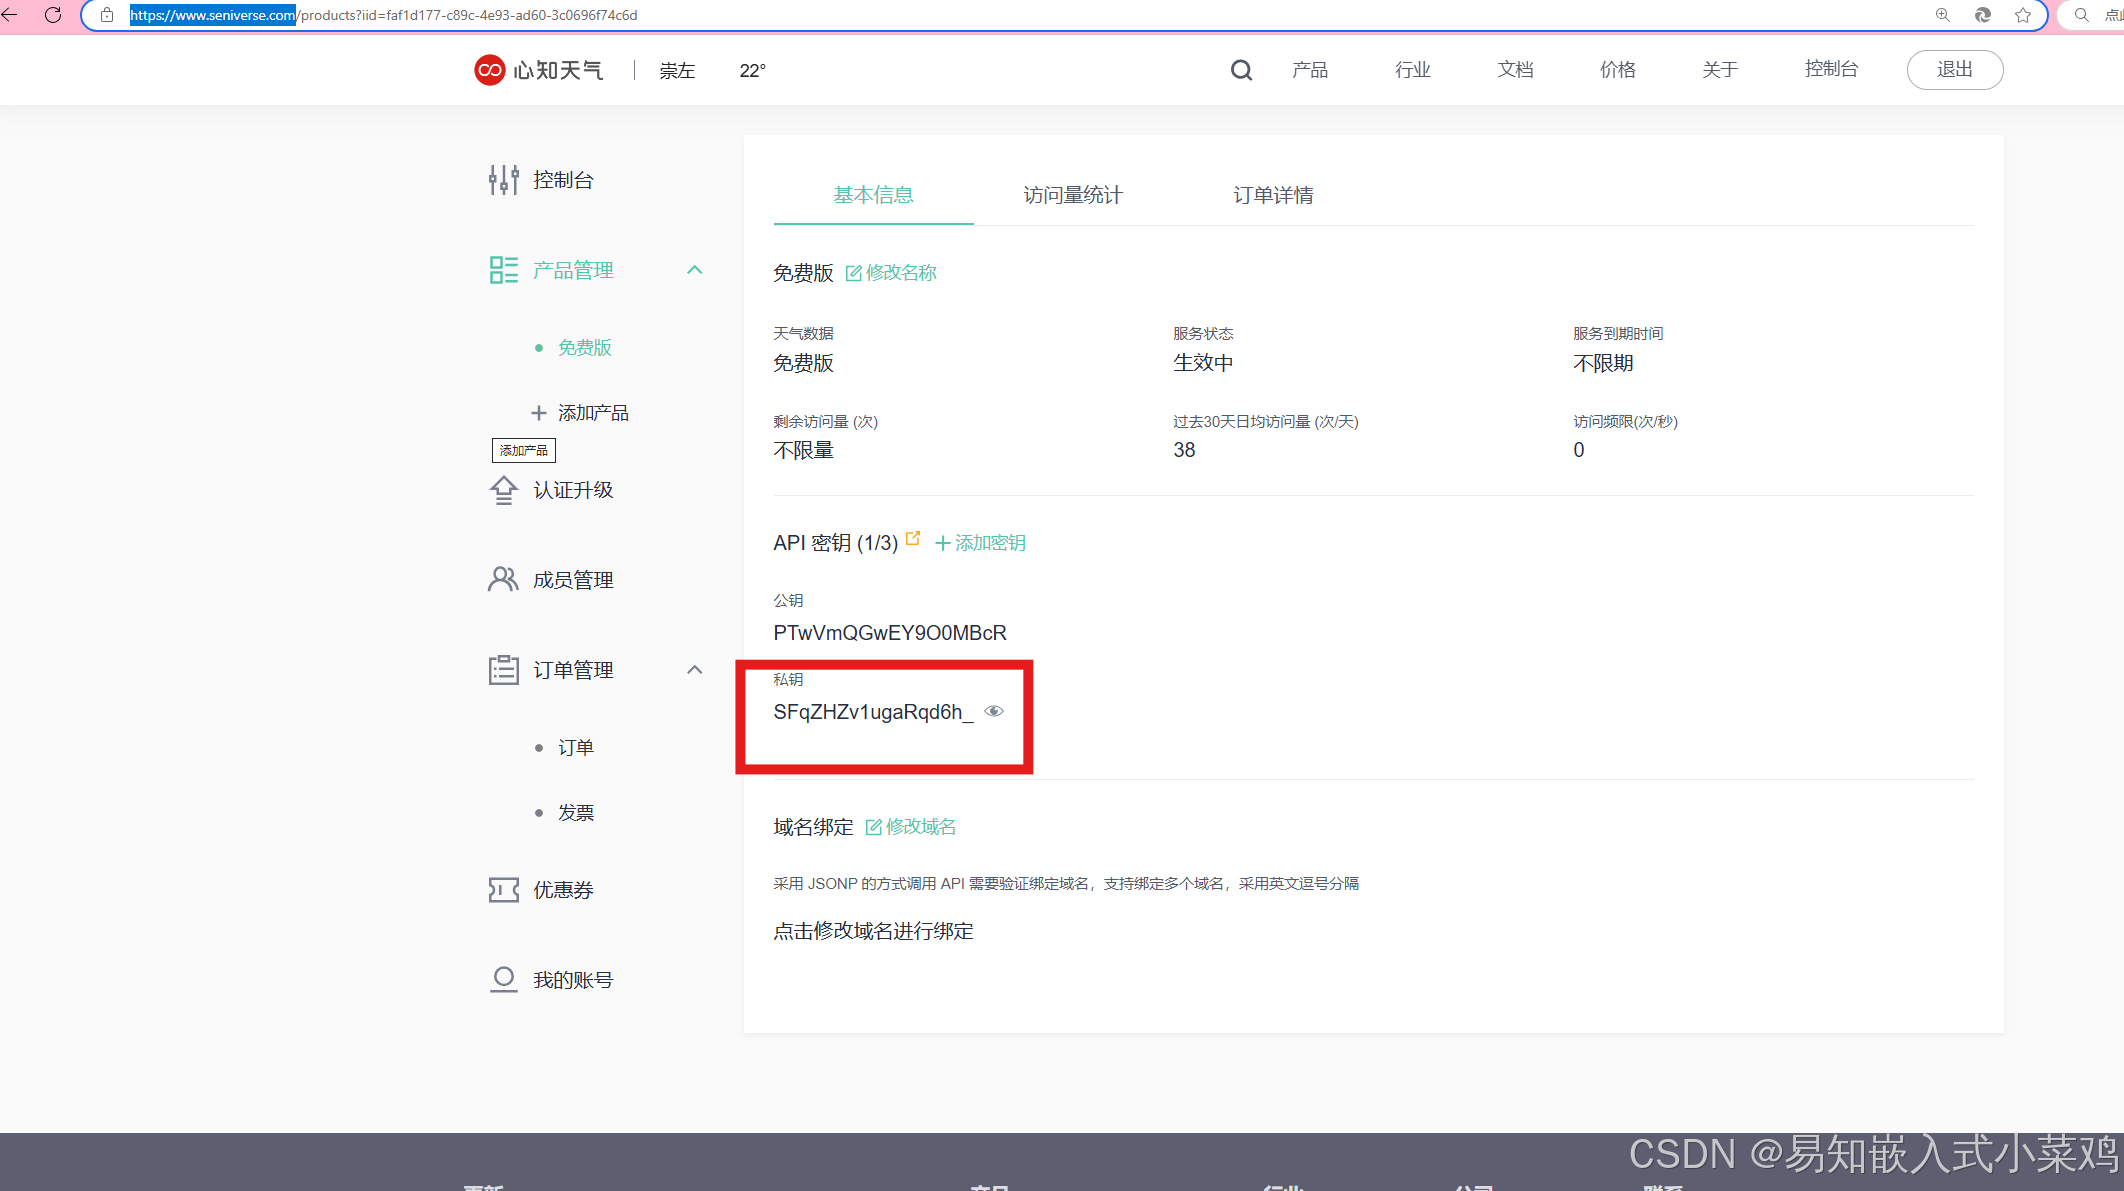2124x1191 pixels.
Task: Click the 心知天气 logo
Action: tap(538, 70)
